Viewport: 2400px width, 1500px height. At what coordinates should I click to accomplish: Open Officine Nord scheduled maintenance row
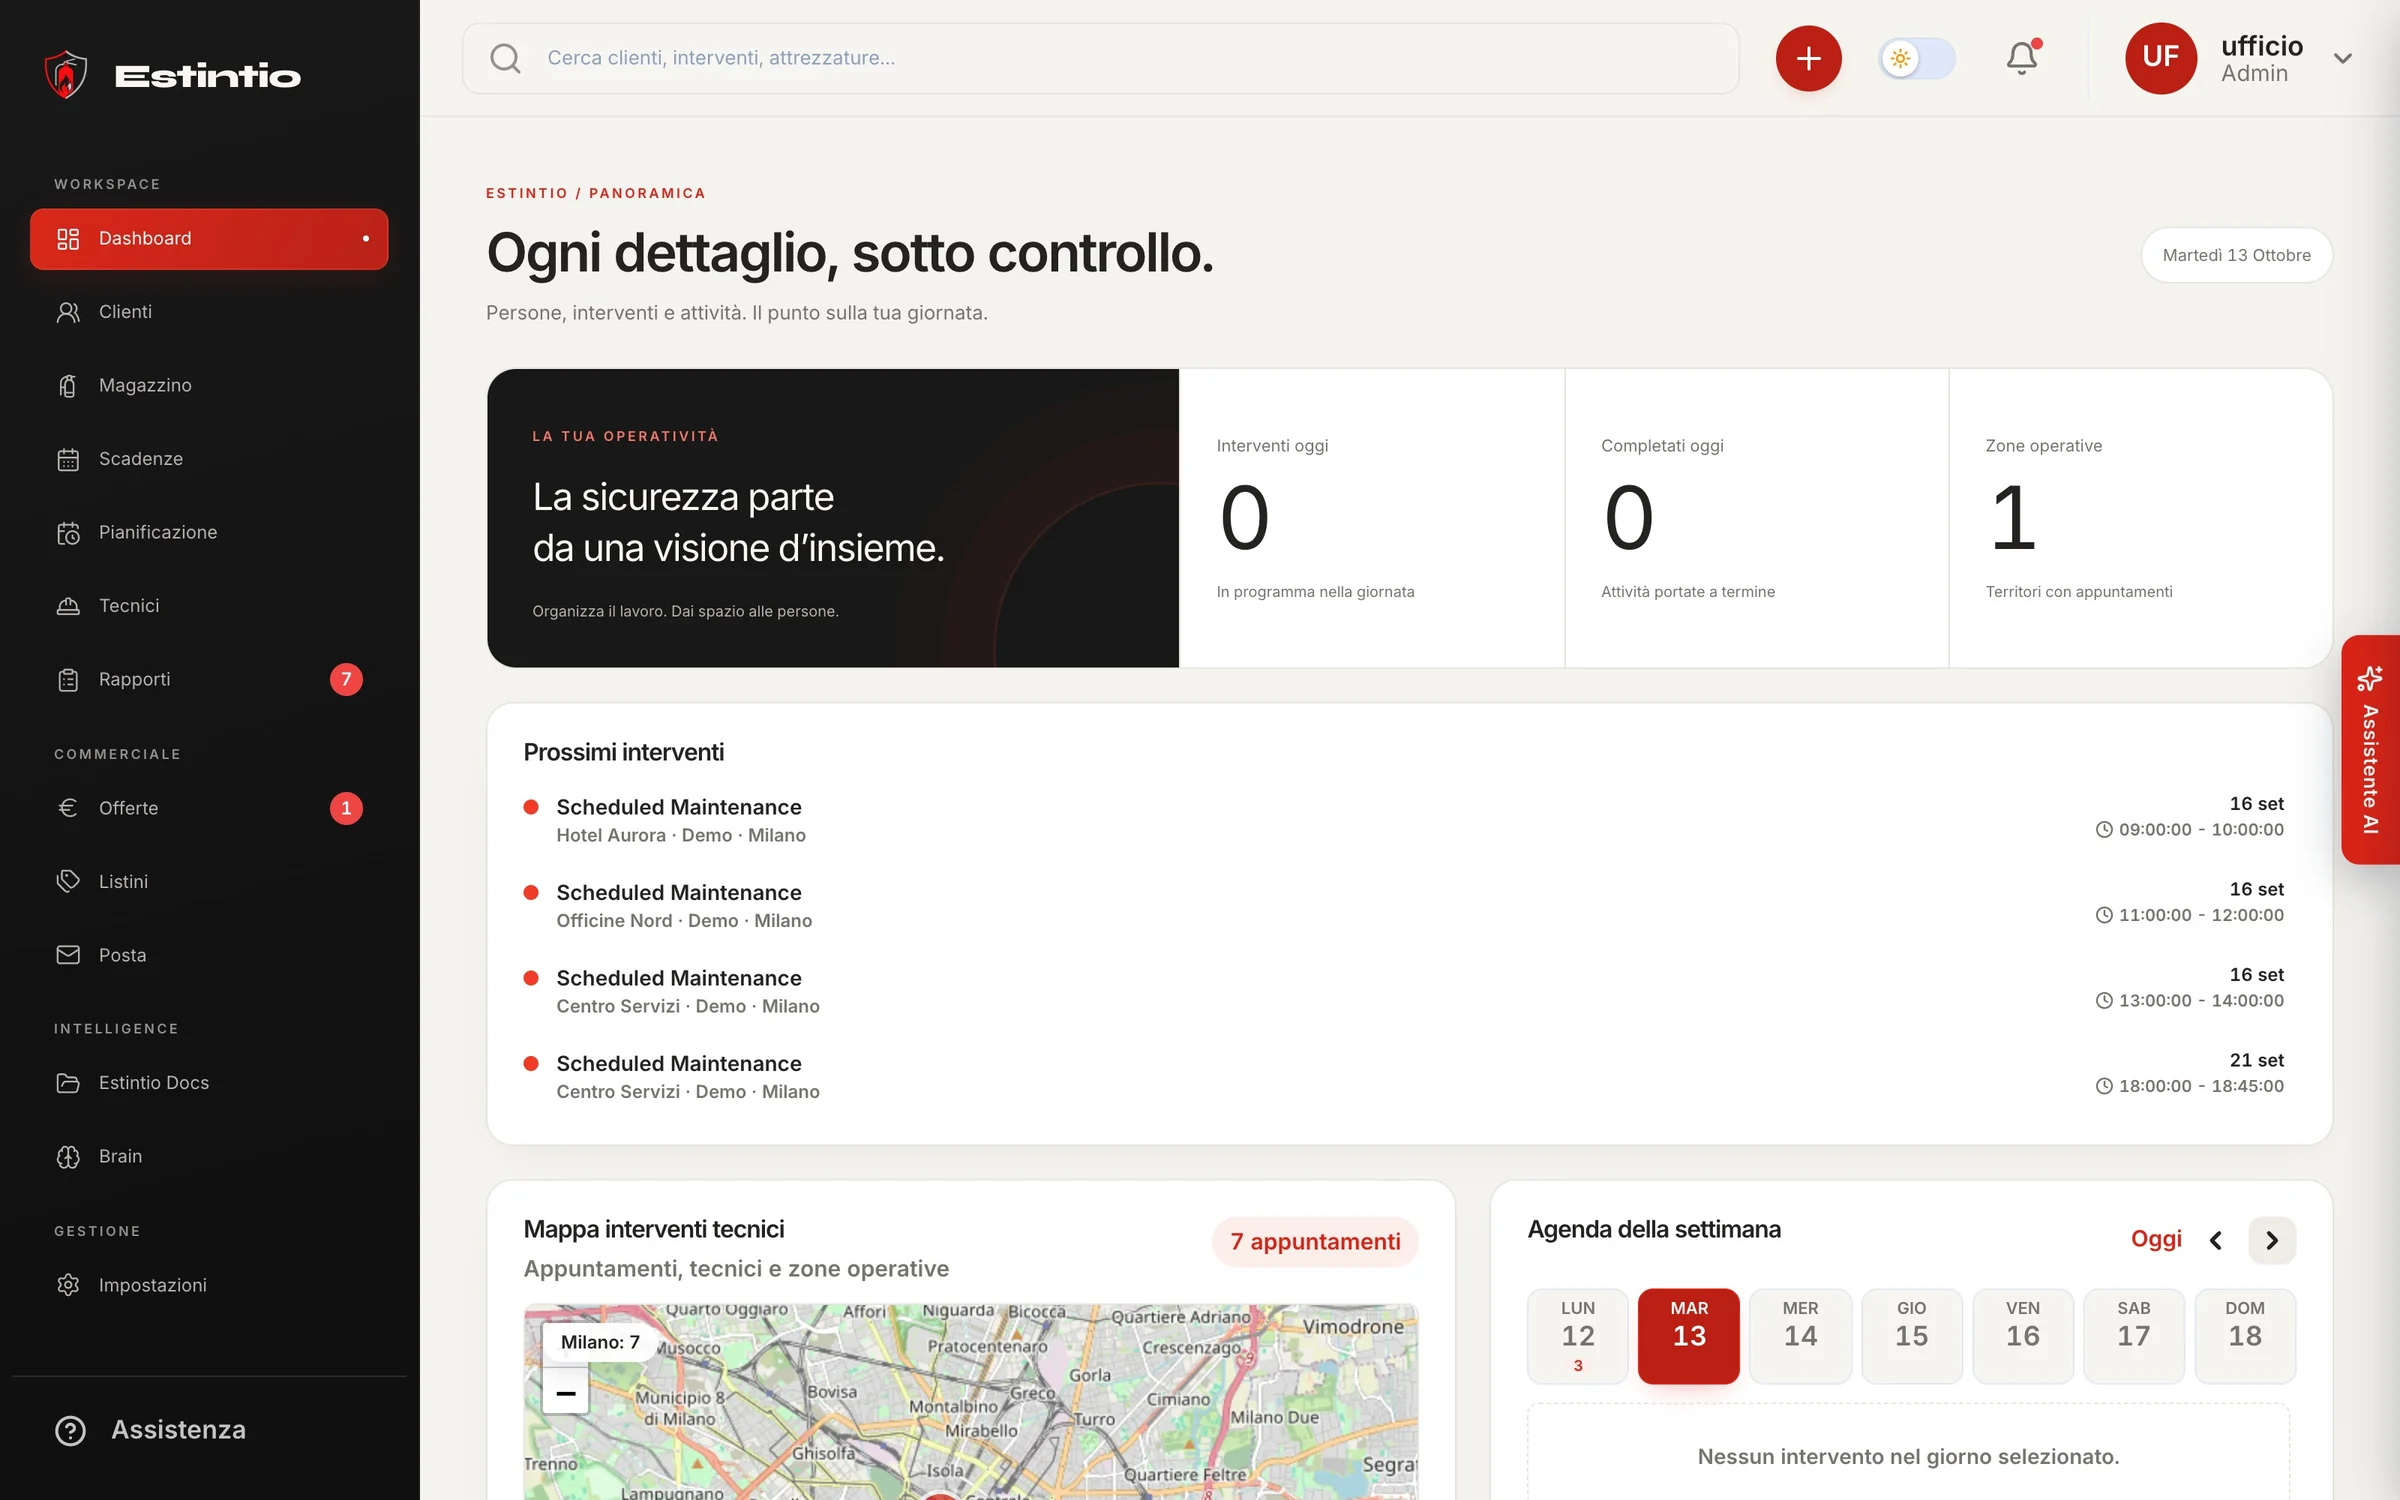pos(1403,906)
